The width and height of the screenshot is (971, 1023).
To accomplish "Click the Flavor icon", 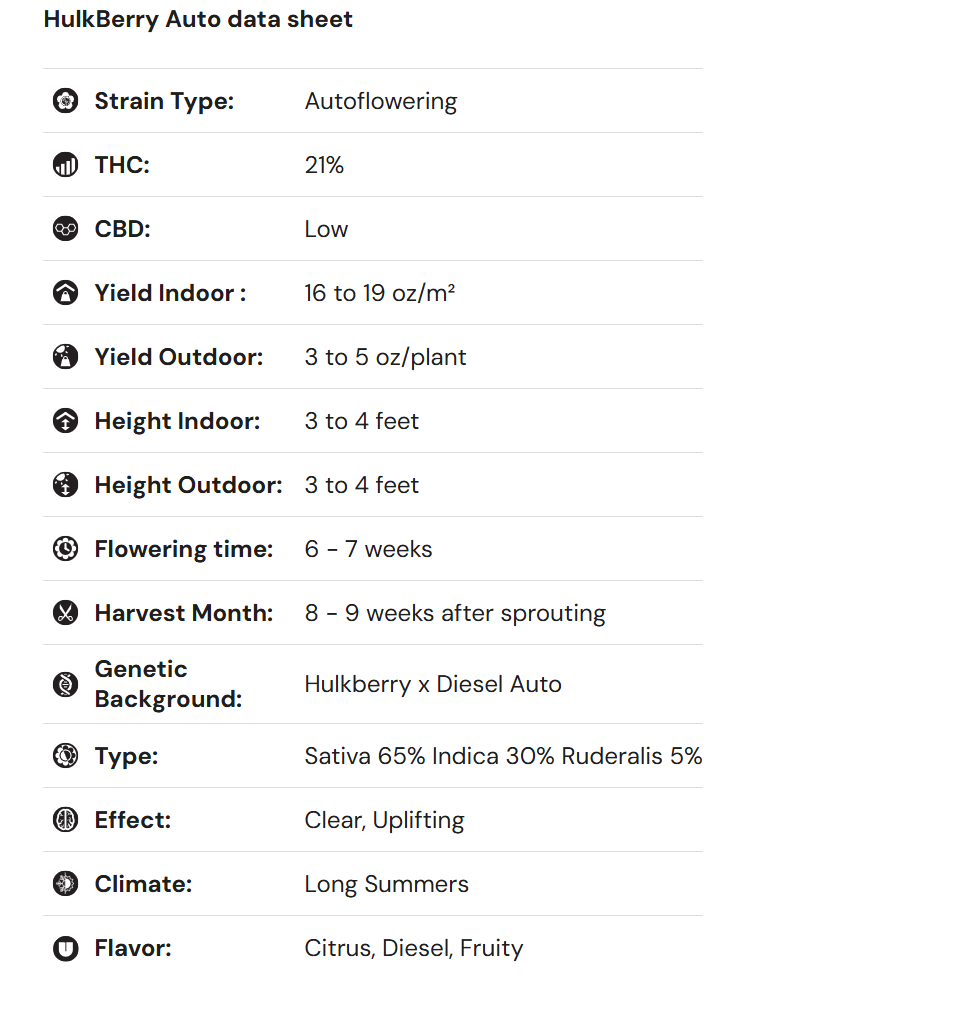I will click(65, 948).
